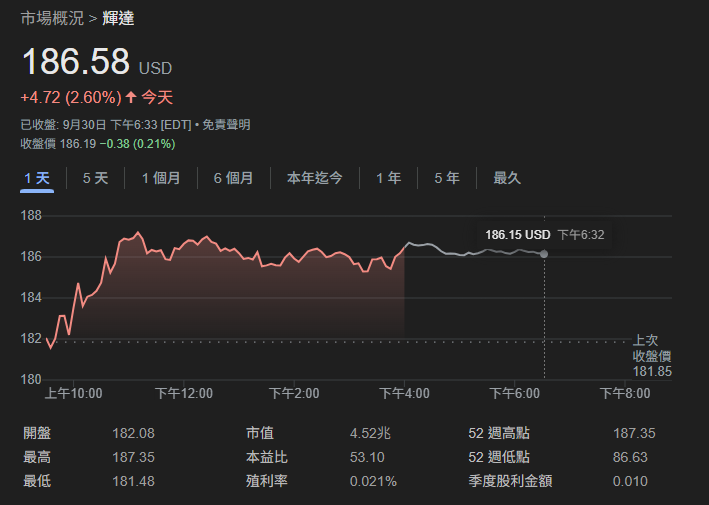
Task: Click the 市值 value 4.52兆
Action: (x=369, y=433)
